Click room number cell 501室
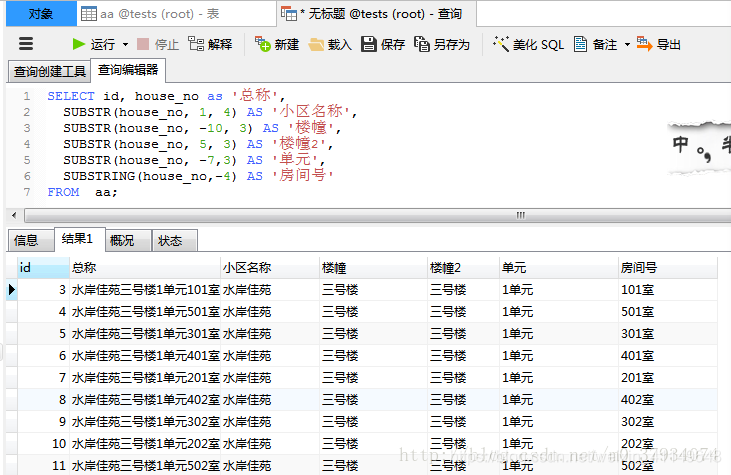This screenshot has height=475, width=731. [668, 312]
